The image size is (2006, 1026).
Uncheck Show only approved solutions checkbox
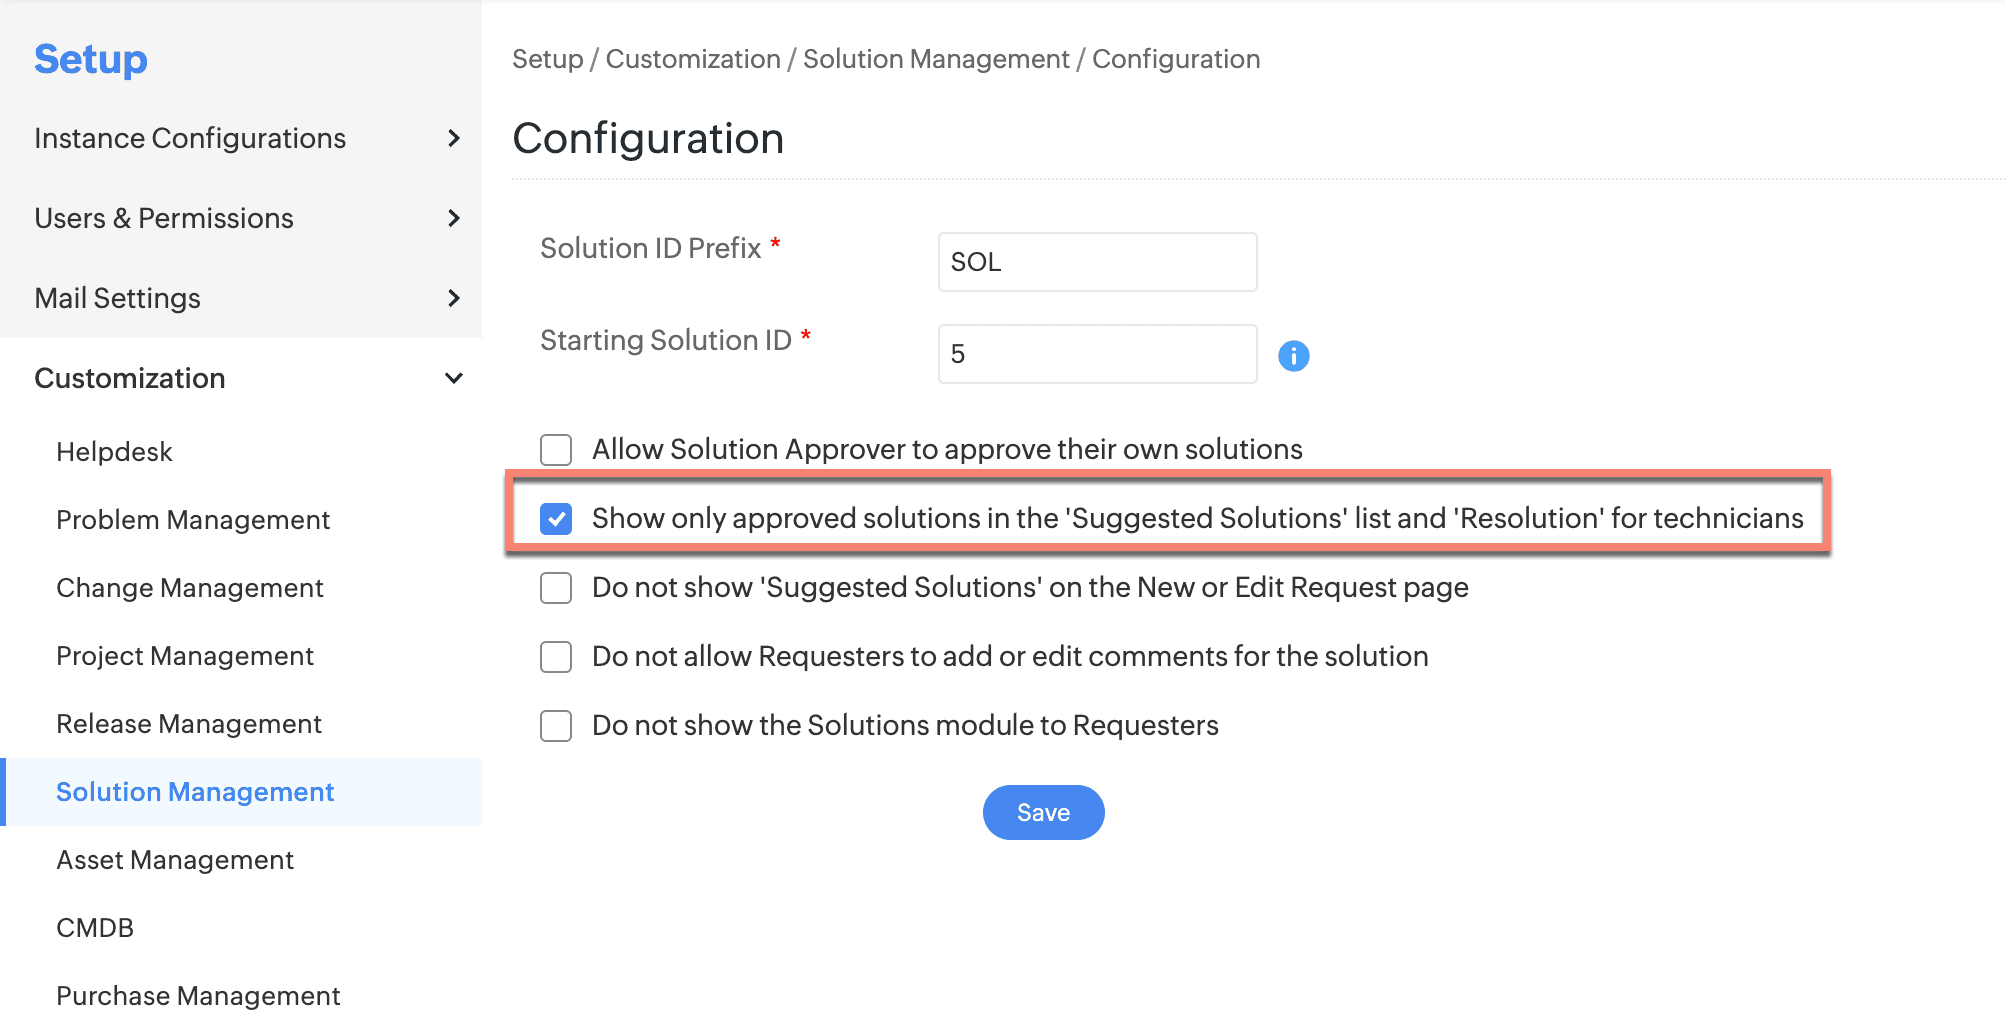[556, 519]
